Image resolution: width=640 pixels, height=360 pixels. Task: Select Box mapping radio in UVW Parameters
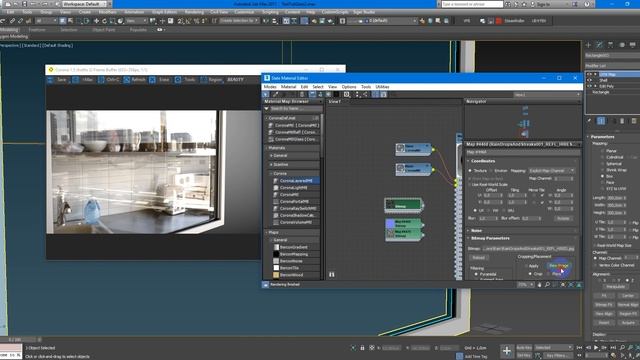coord(602,176)
